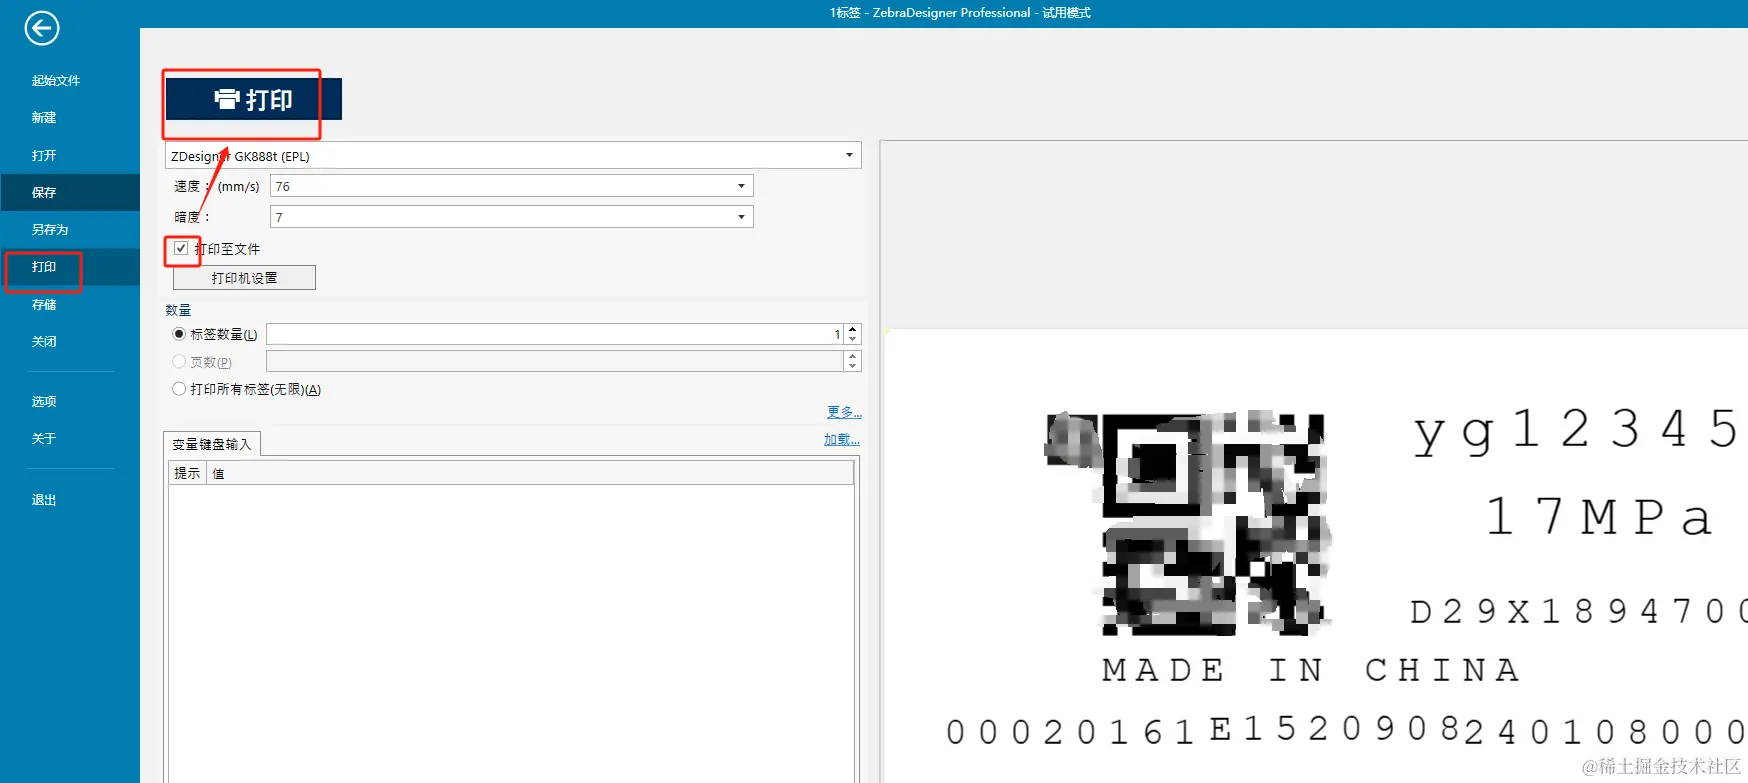Open 关于 in the side menu

[44, 438]
